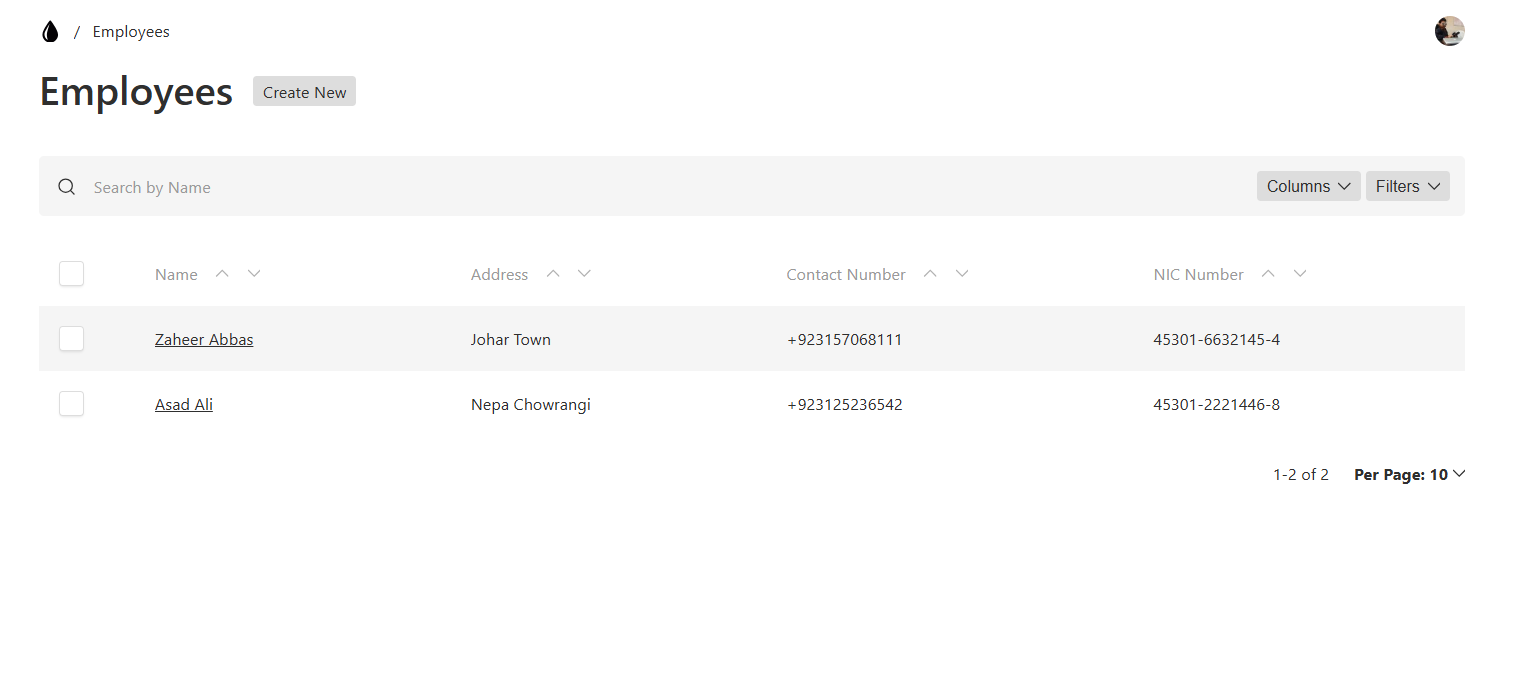The image size is (1521, 700).
Task: Sort Contact Number descending arrow
Action: [x=962, y=273]
